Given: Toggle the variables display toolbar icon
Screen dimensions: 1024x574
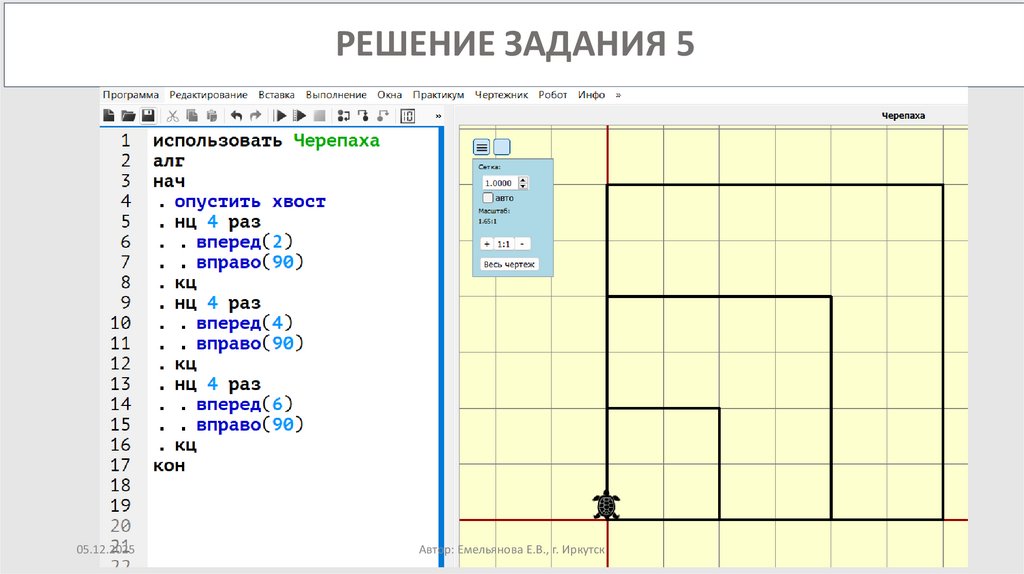Looking at the screenshot, I should (408, 116).
